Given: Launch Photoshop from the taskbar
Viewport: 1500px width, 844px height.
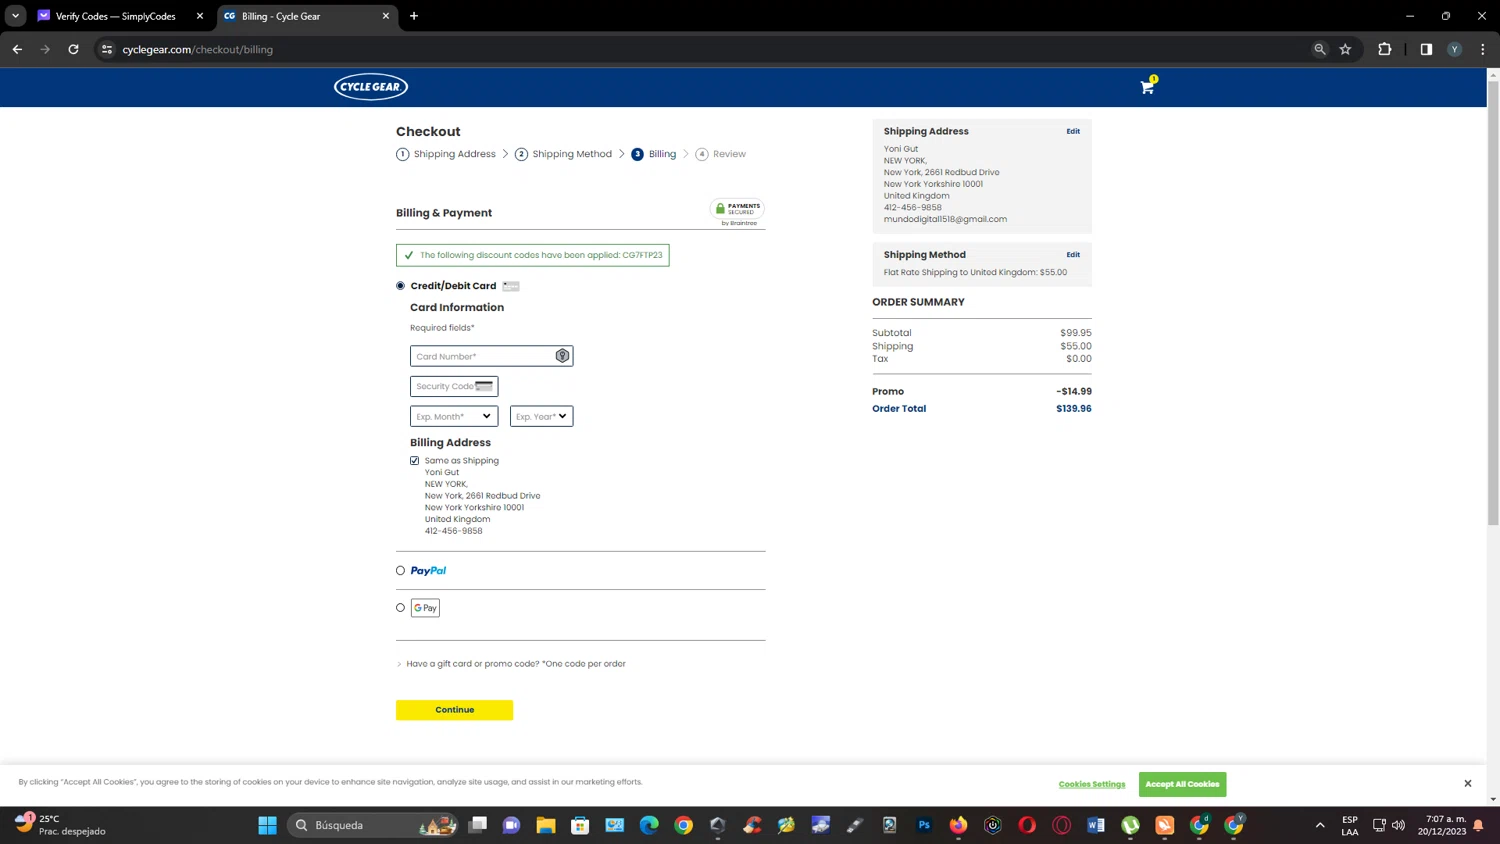Looking at the screenshot, I should (924, 825).
